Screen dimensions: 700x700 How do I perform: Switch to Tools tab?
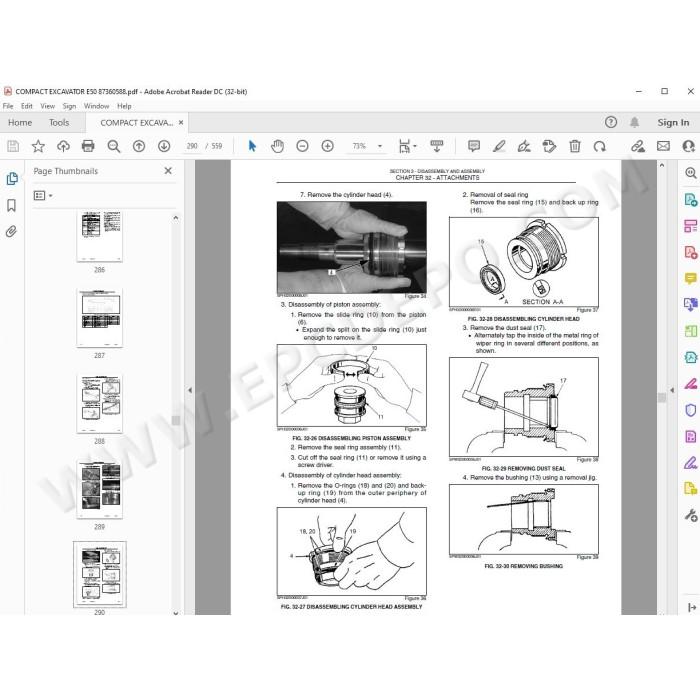click(59, 122)
